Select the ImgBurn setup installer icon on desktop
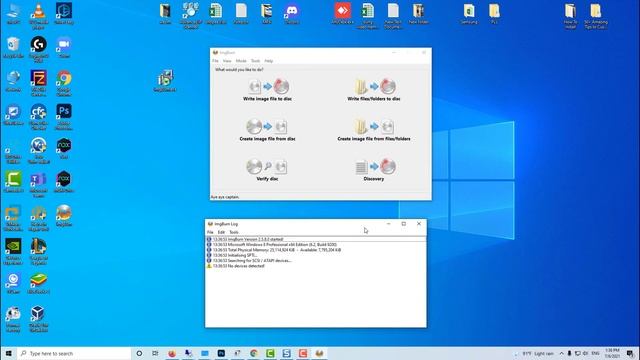 [165, 80]
